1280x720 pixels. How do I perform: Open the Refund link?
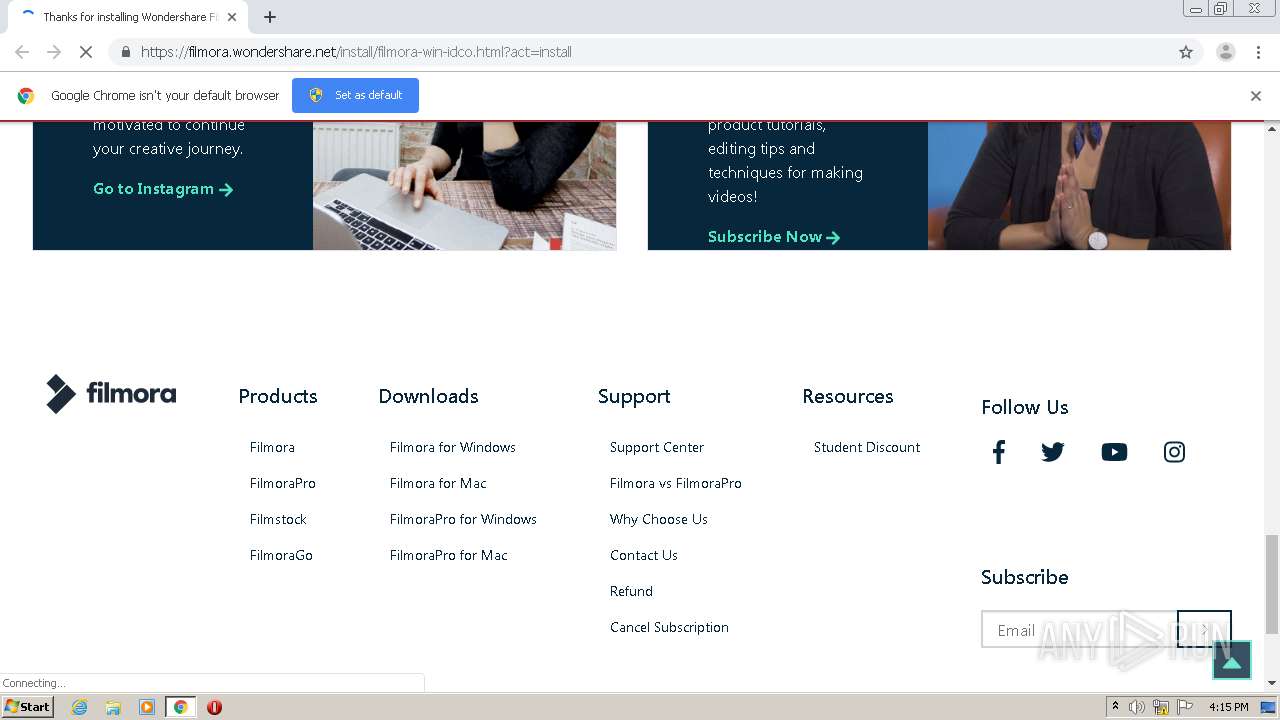tap(631, 591)
